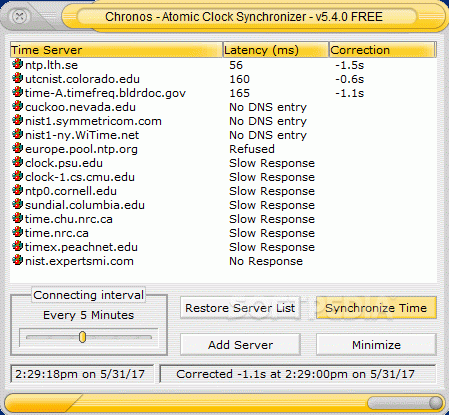Viewport: 449px width, 415px height.
Task: Click the Refused status for europe.pool.ntp.org
Action: point(252,149)
